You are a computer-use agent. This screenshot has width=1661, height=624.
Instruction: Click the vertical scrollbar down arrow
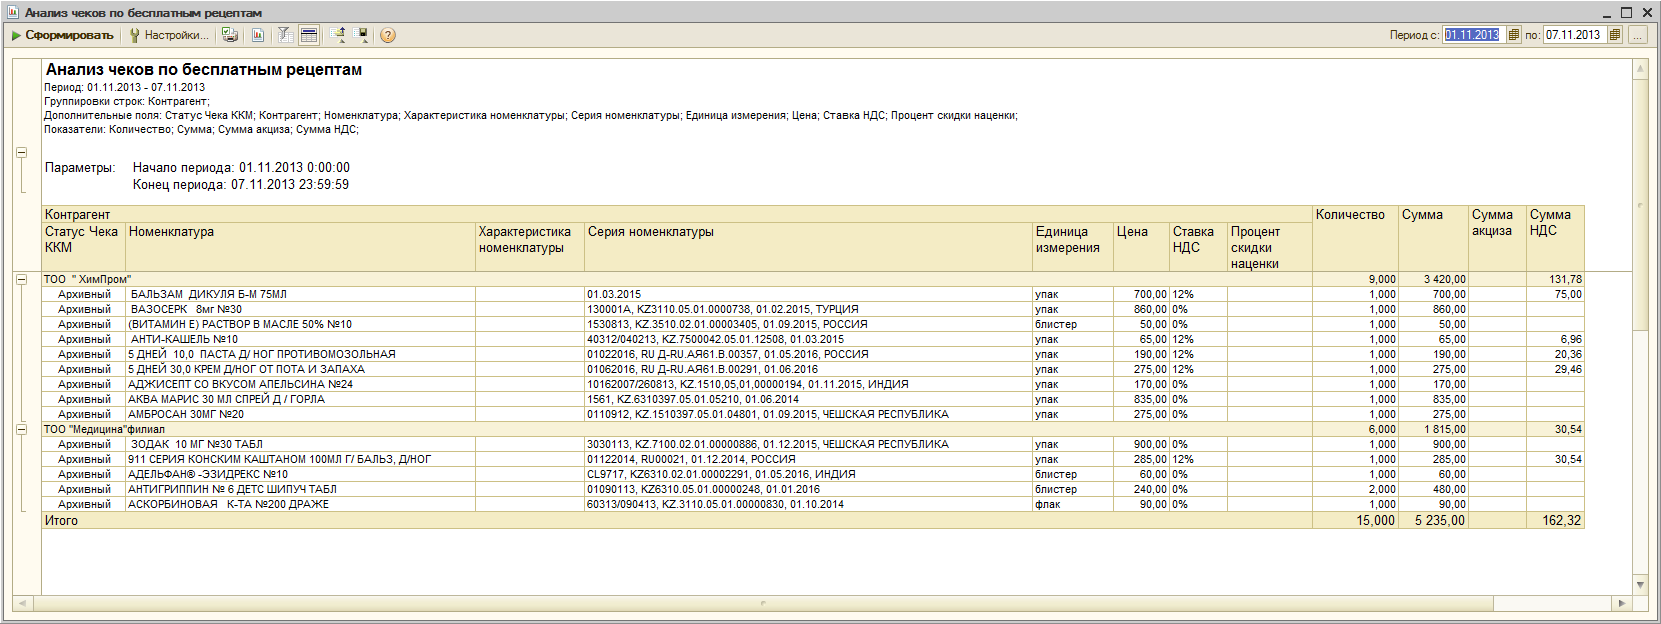point(1640,585)
